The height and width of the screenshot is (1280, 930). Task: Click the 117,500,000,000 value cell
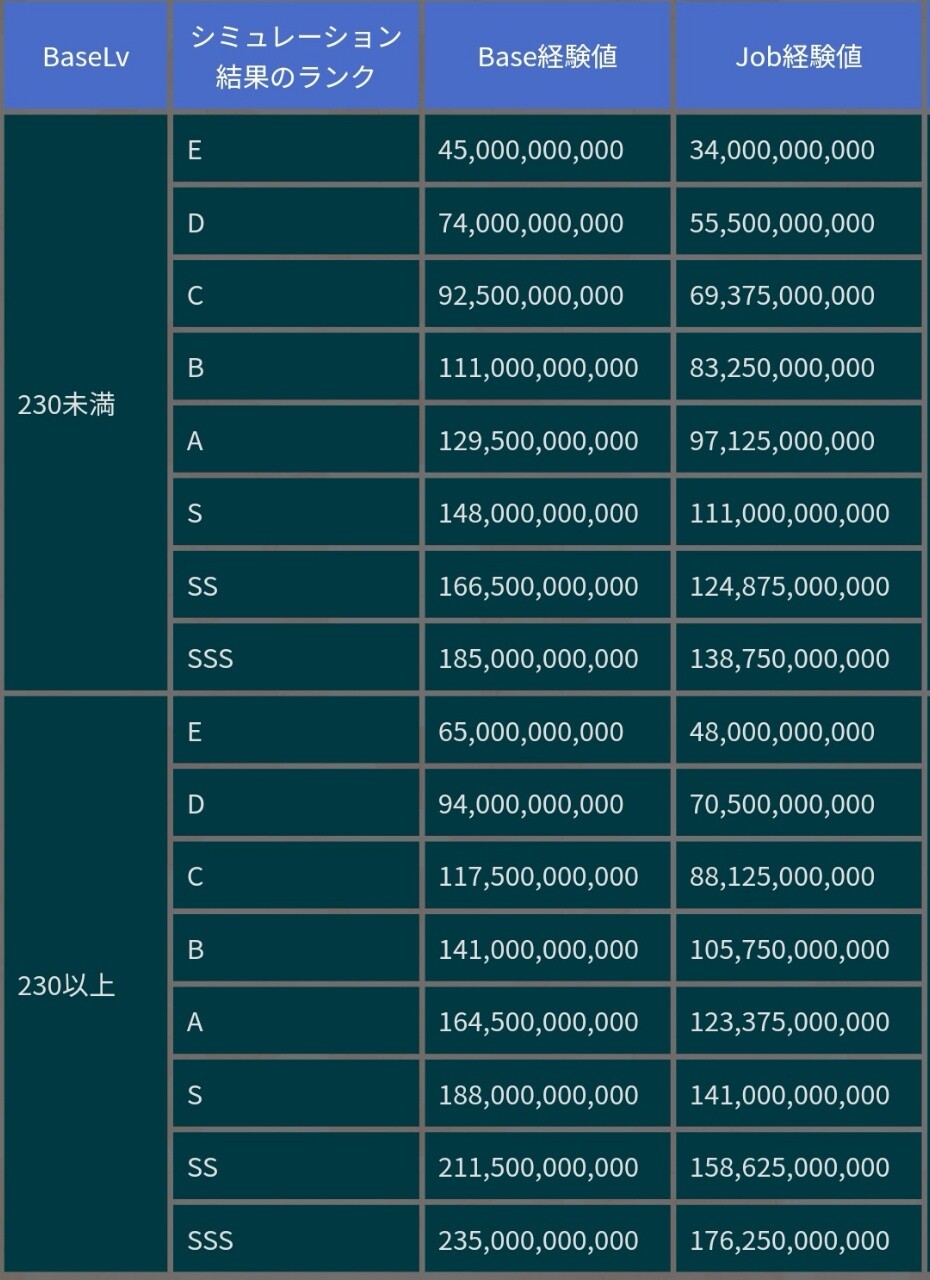[x=538, y=877]
